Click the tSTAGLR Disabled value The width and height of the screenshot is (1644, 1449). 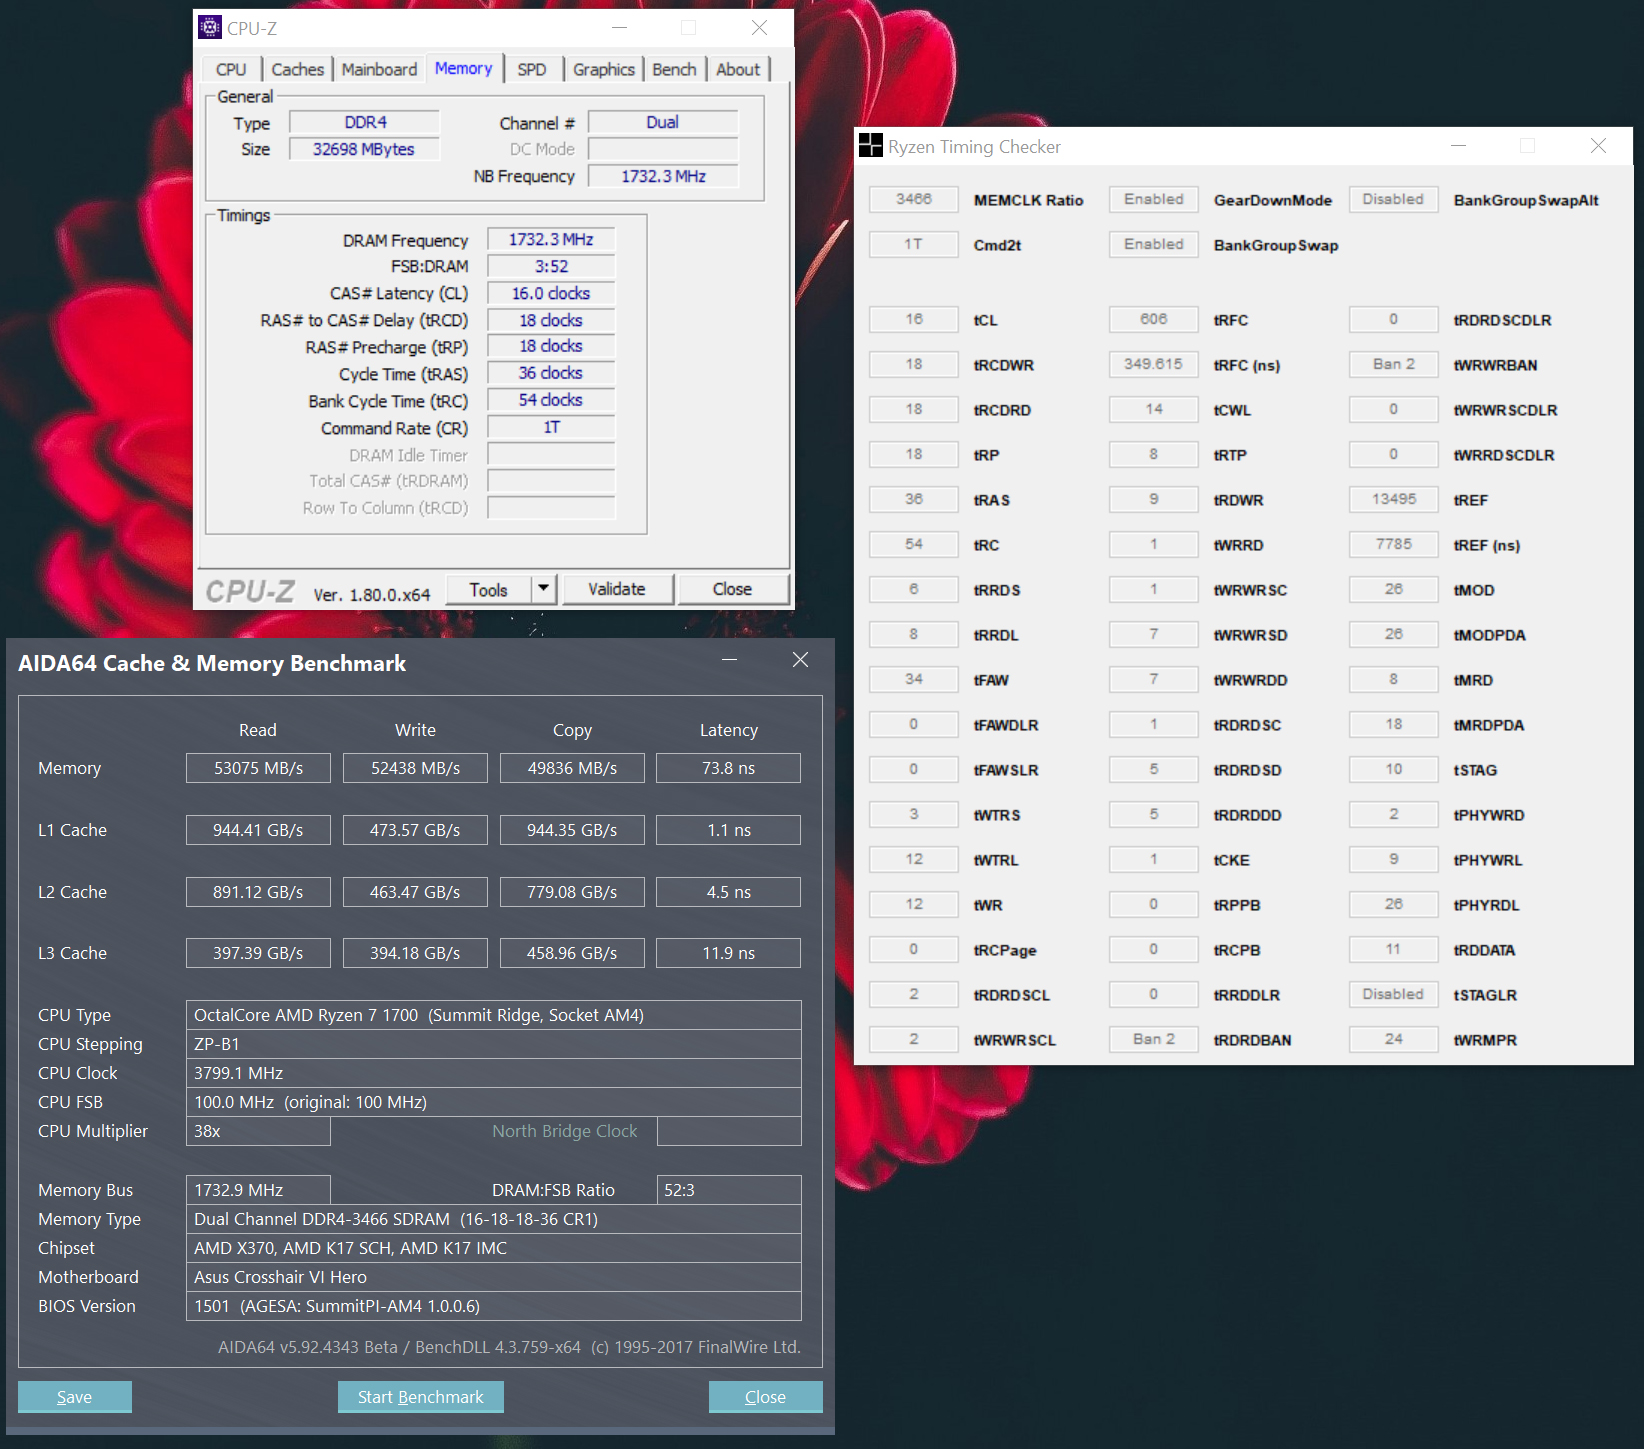1393,994
